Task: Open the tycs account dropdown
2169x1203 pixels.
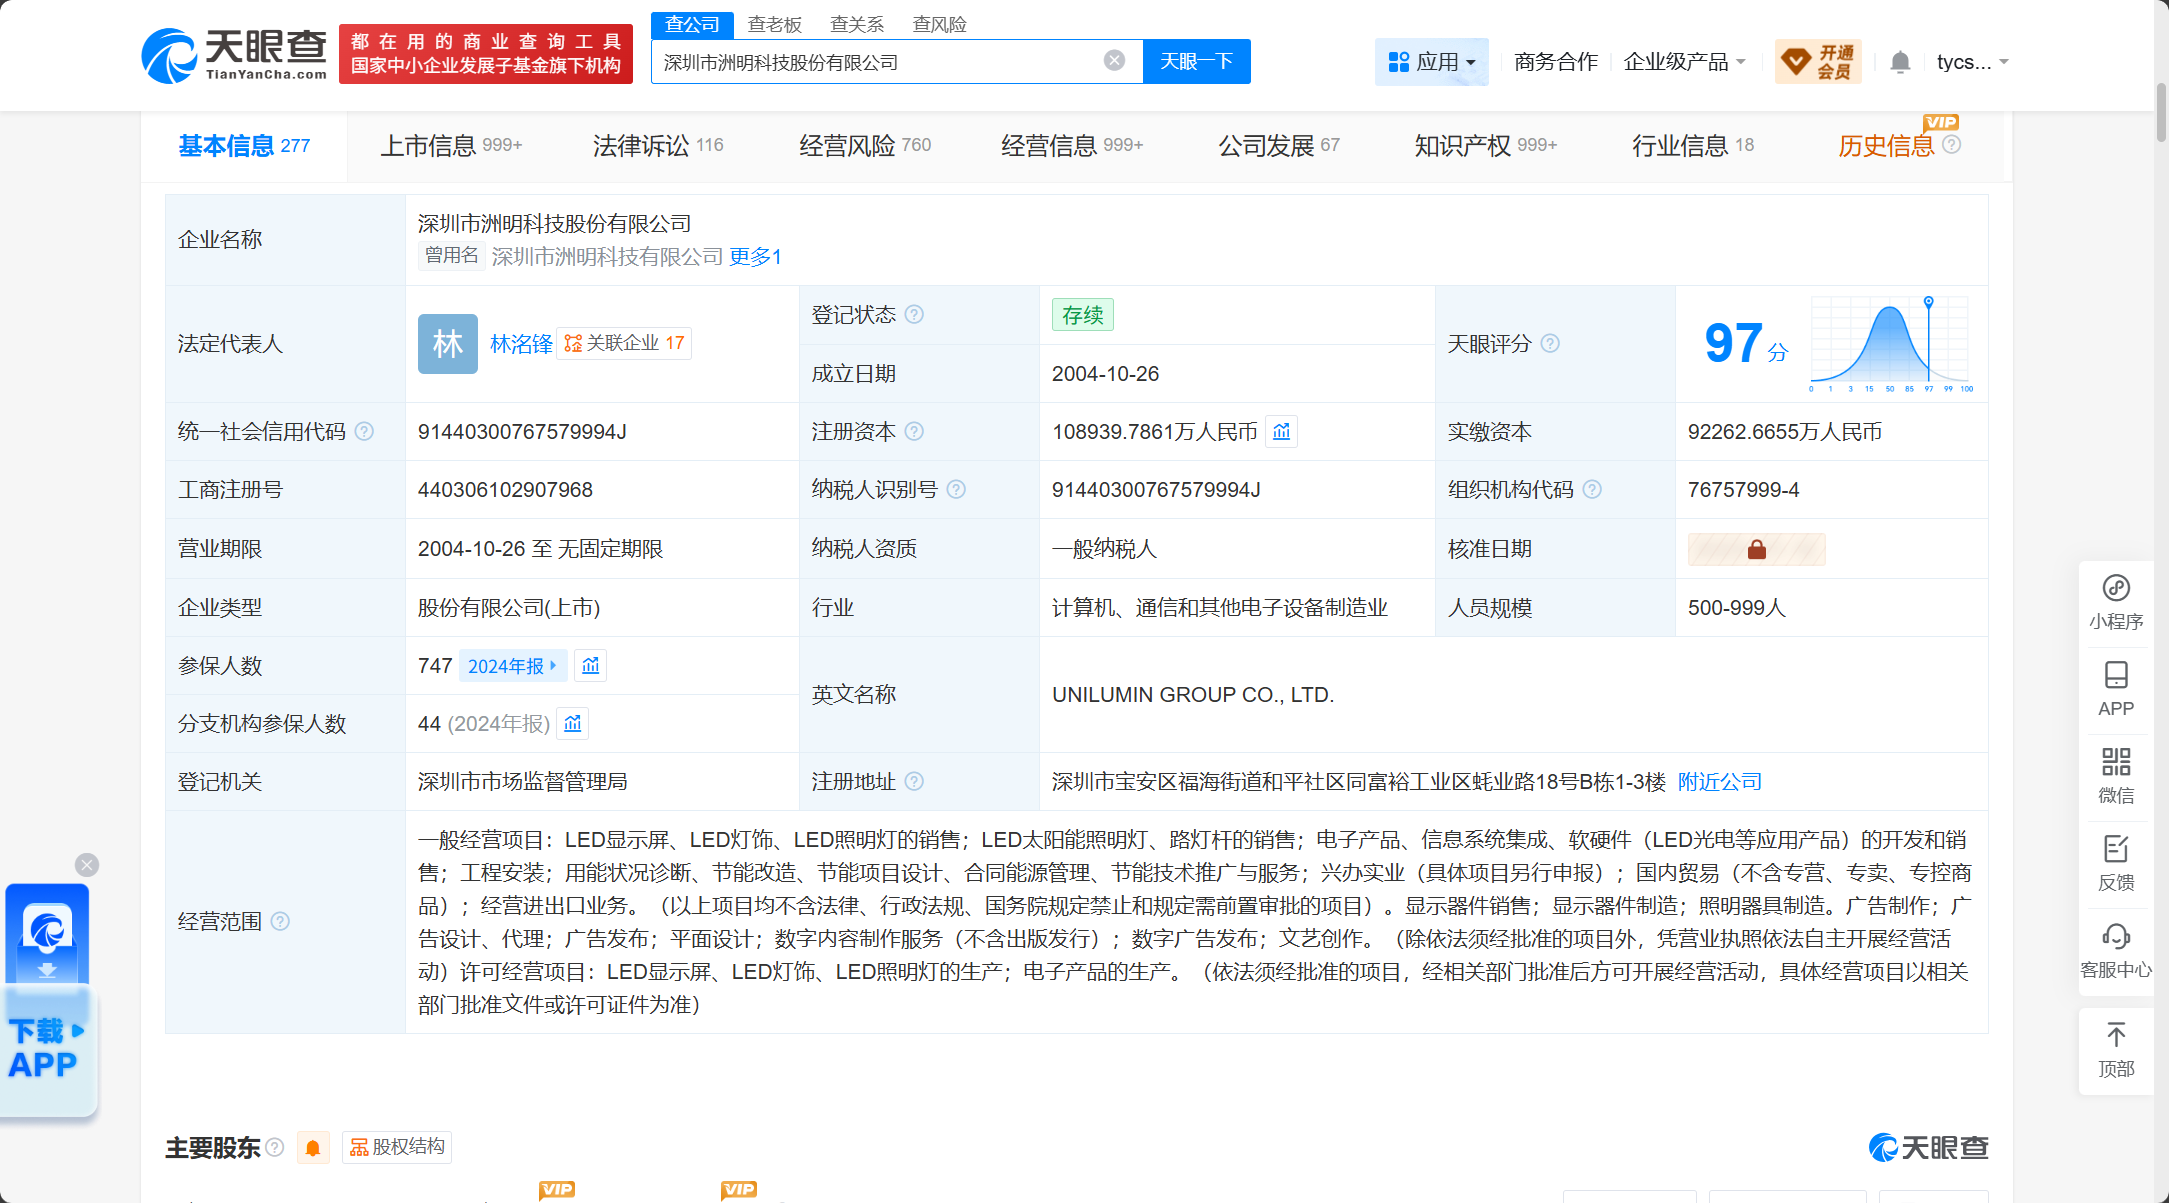Action: point(1971,62)
